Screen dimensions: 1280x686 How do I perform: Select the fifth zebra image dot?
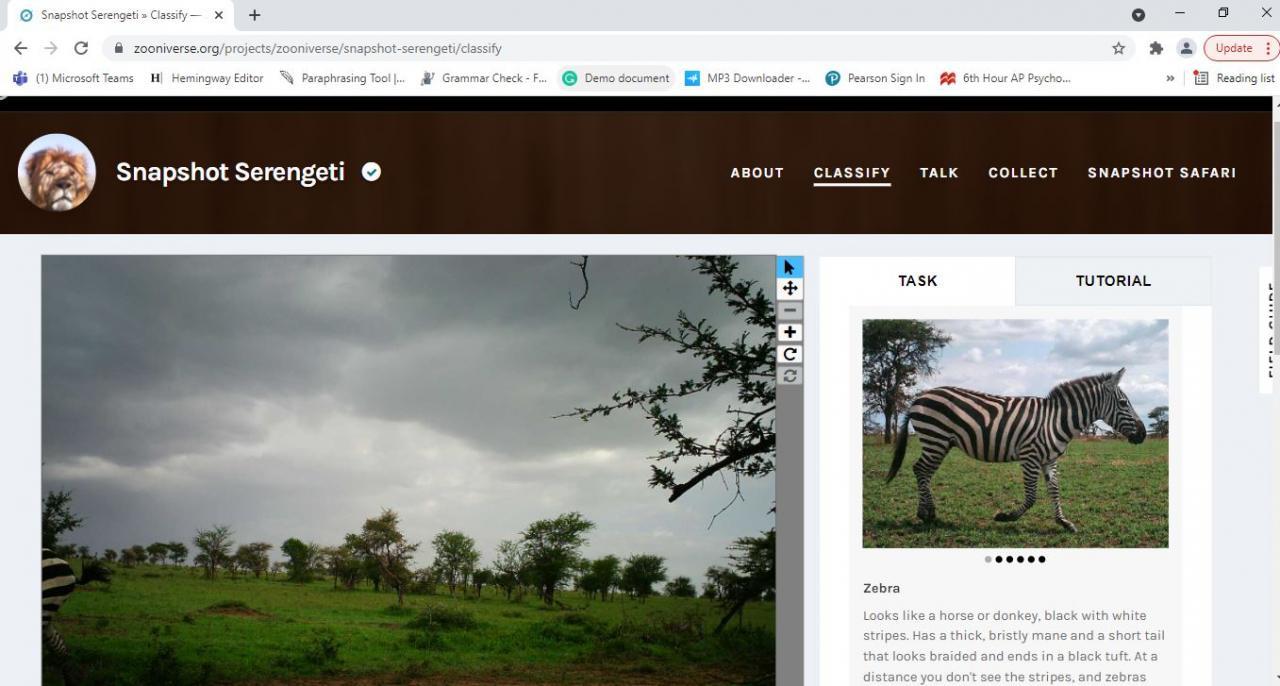(1031, 559)
